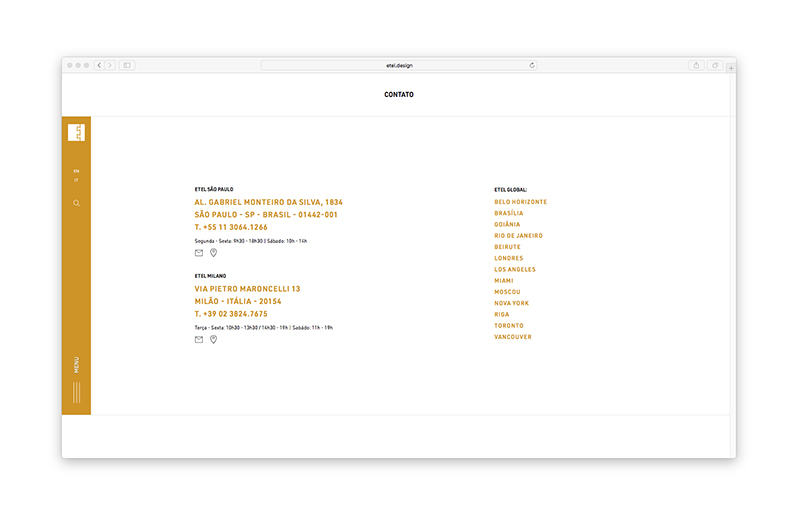Select Londres location
Screen dimensions: 800x517
[509, 258]
